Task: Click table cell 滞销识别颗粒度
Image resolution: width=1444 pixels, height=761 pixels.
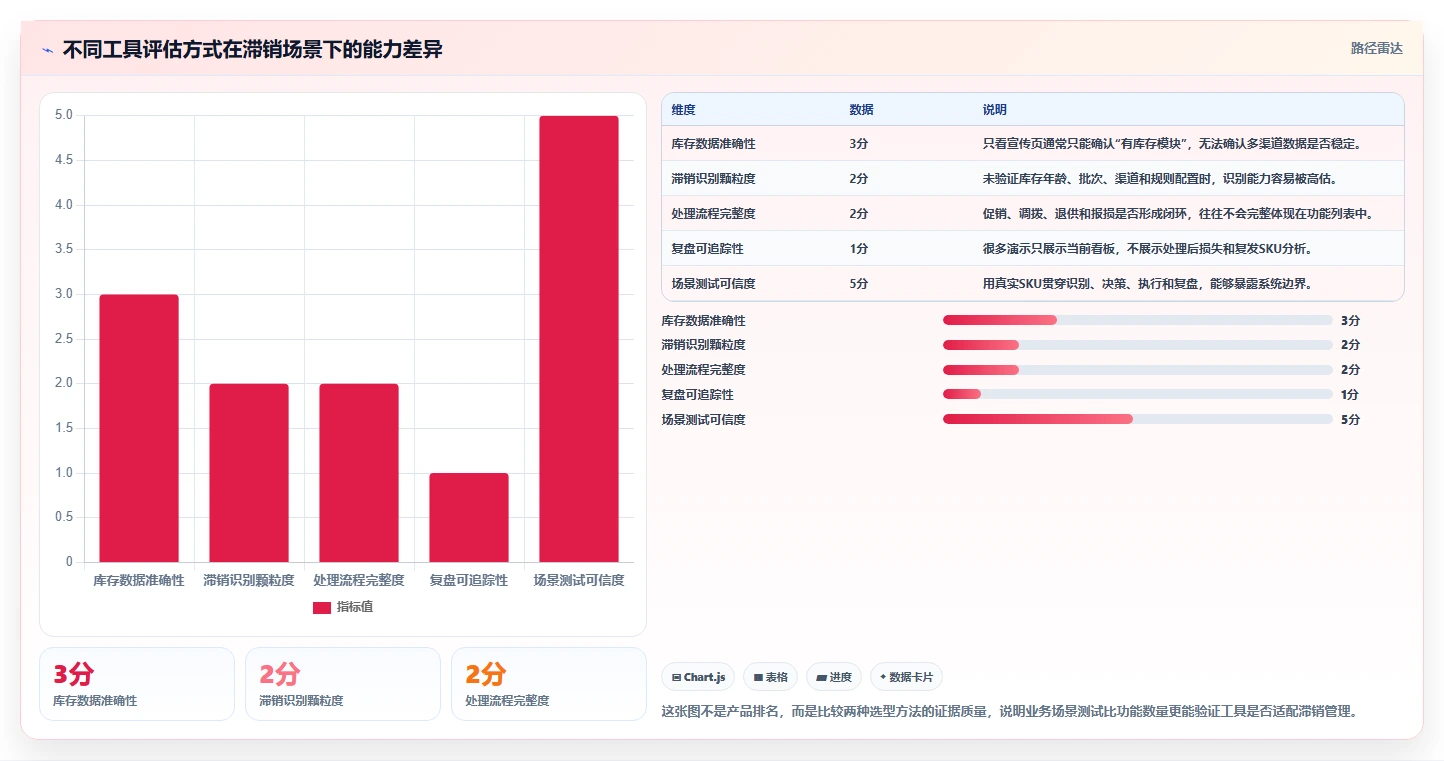Action: (714, 179)
